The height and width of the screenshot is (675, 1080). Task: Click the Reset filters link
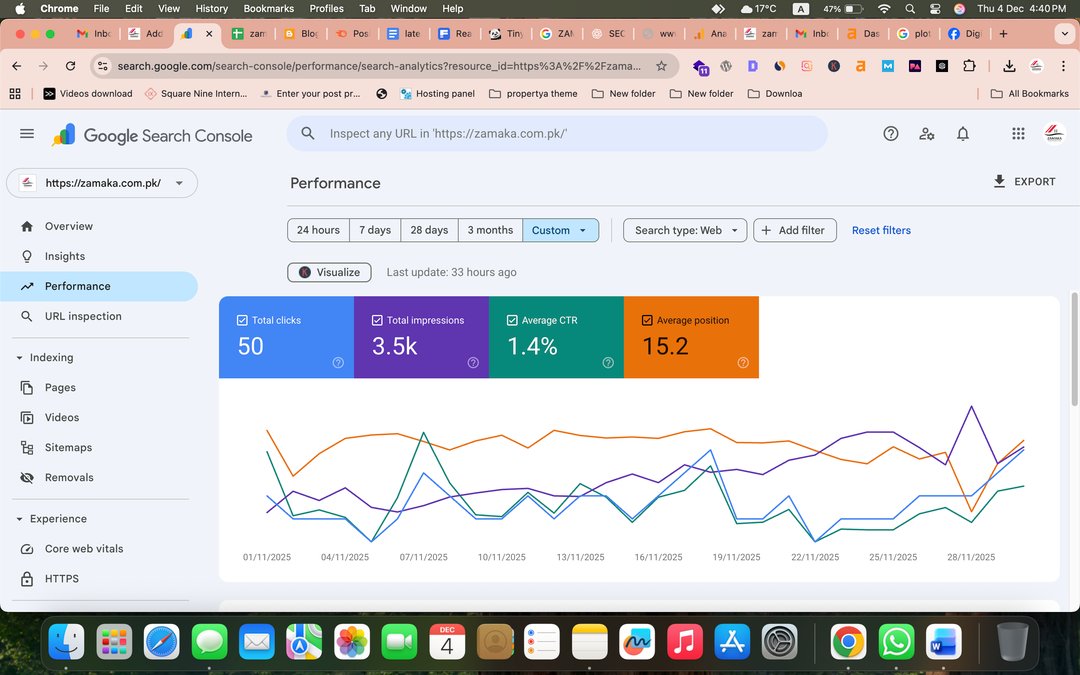pyautogui.click(x=881, y=230)
